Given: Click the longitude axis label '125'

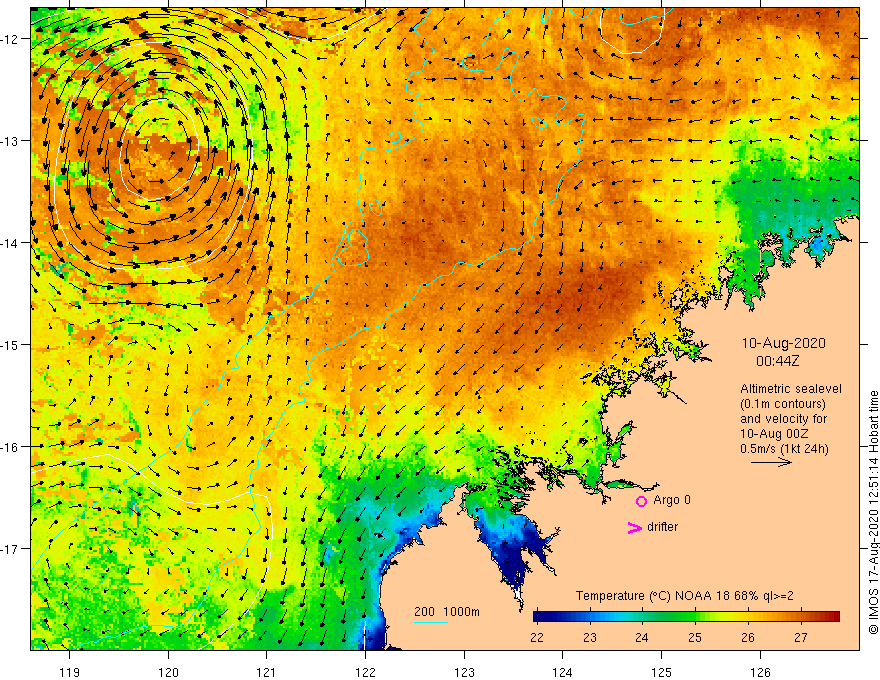Looking at the screenshot, I should [x=662, y=672].
